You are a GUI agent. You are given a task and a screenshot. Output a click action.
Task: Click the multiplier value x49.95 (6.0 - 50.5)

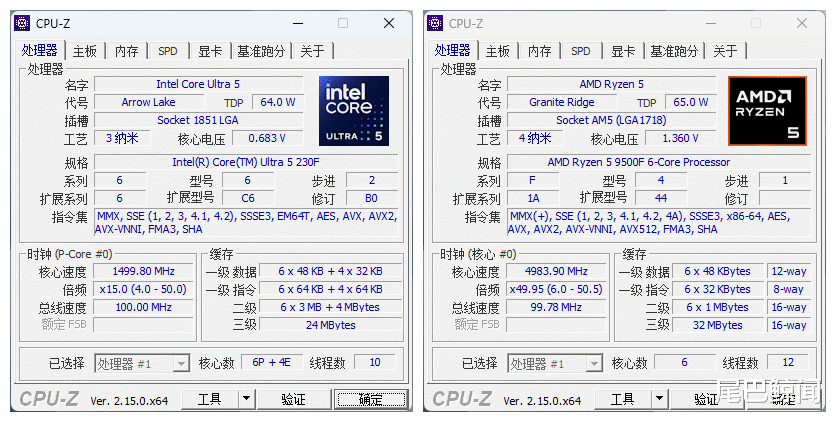point(556,289)
